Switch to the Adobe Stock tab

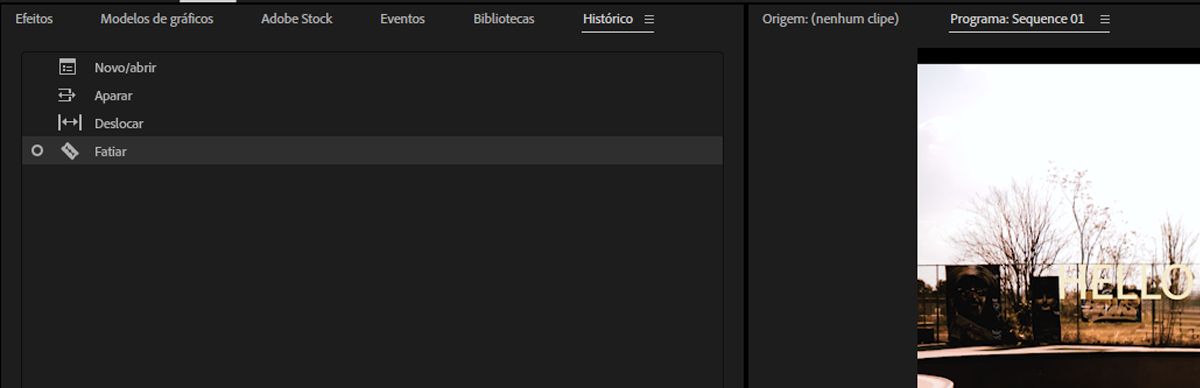pyautogui.click(x=297, y=19)
